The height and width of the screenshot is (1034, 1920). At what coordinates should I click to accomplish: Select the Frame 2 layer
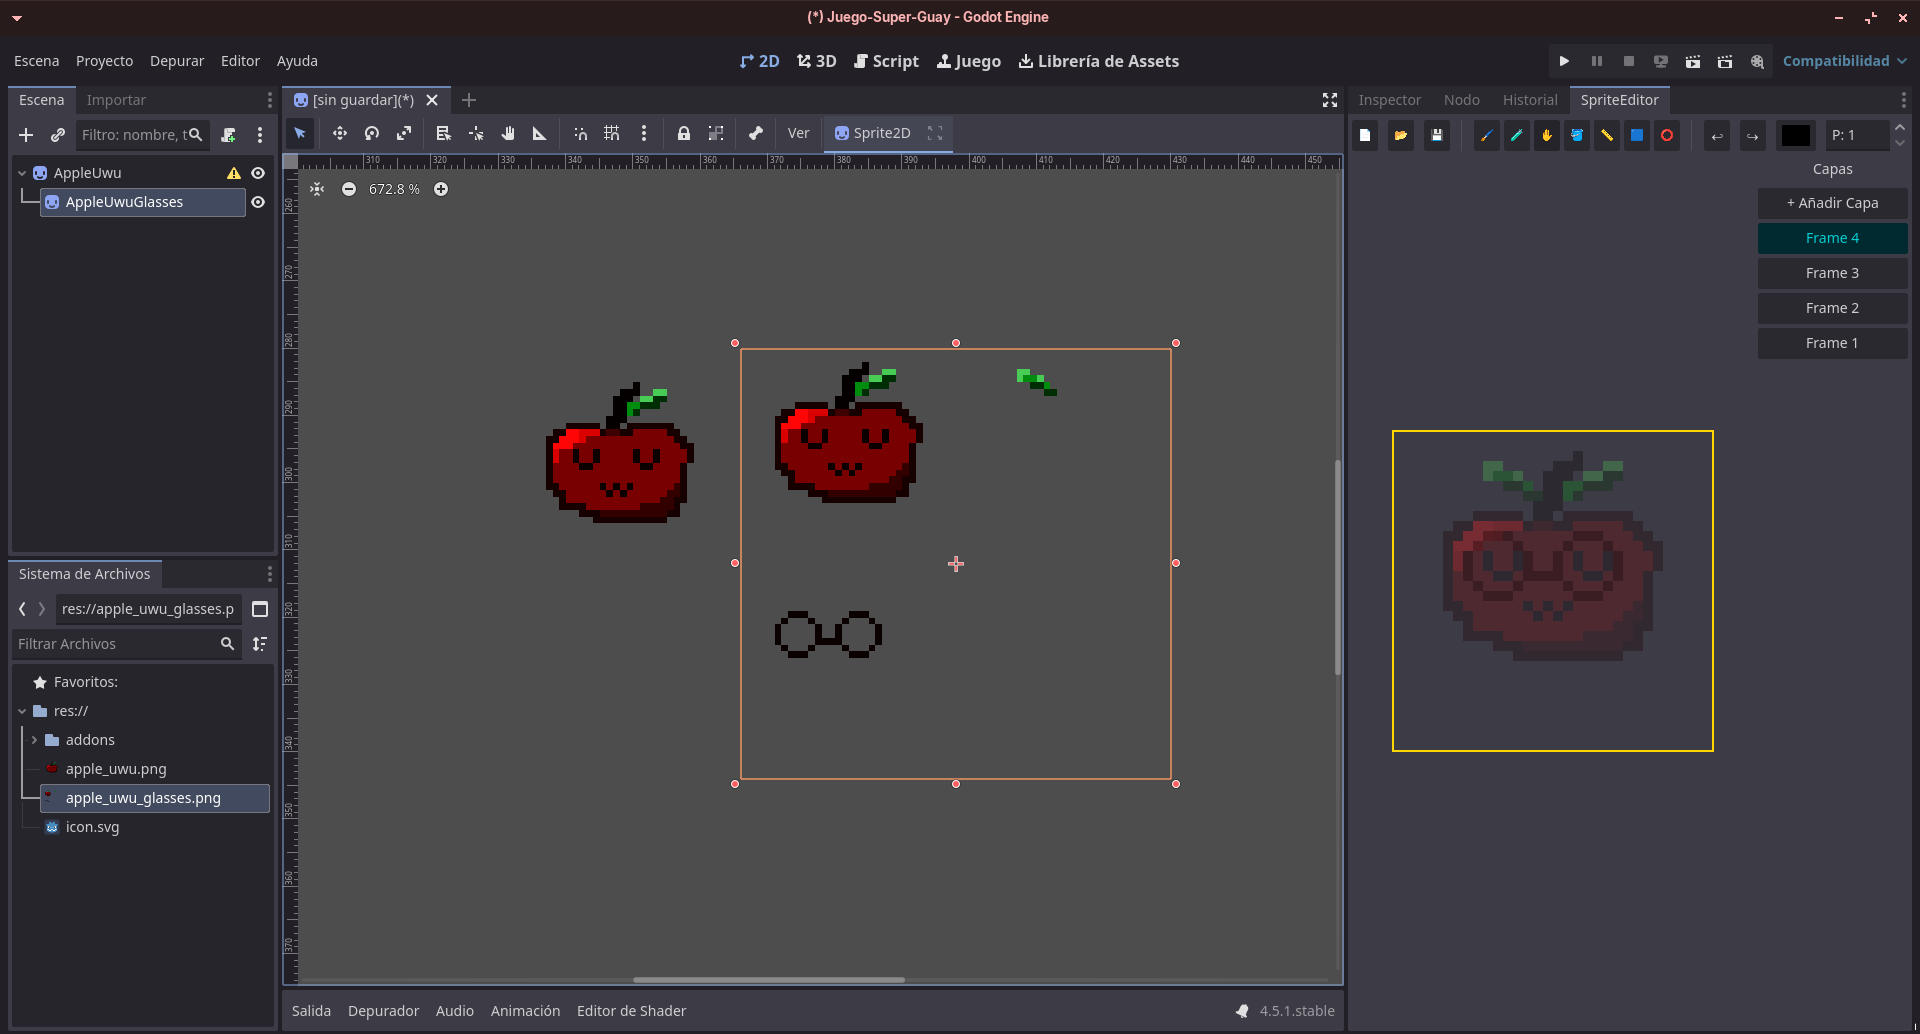(x=1832, y=308)
